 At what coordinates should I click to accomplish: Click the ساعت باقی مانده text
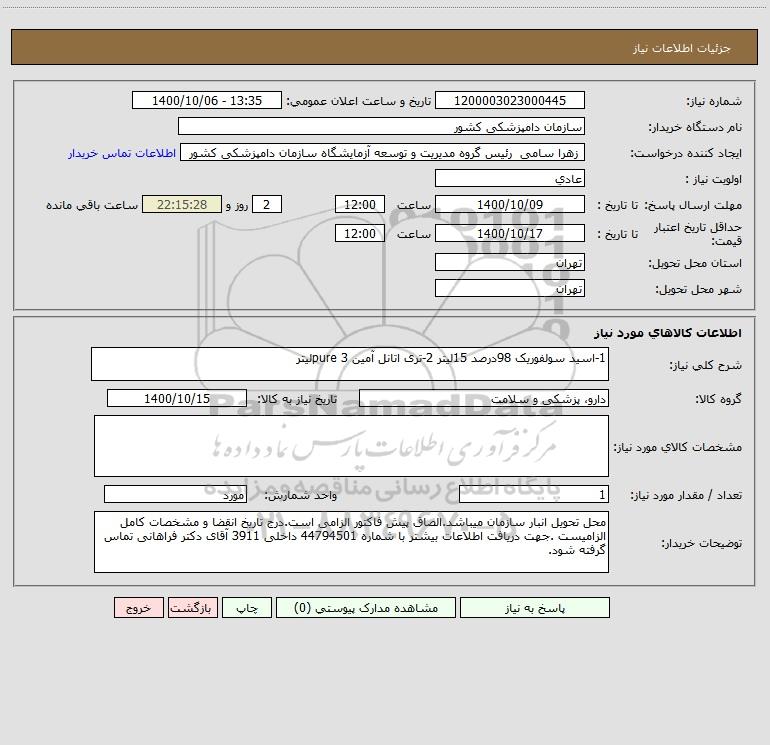[92, 205]
